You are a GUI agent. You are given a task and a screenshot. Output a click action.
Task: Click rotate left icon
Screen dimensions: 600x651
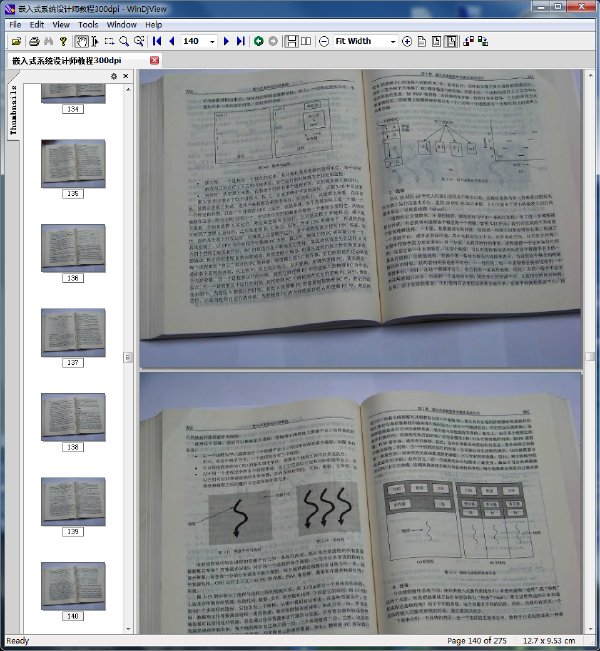coord(468,41)
